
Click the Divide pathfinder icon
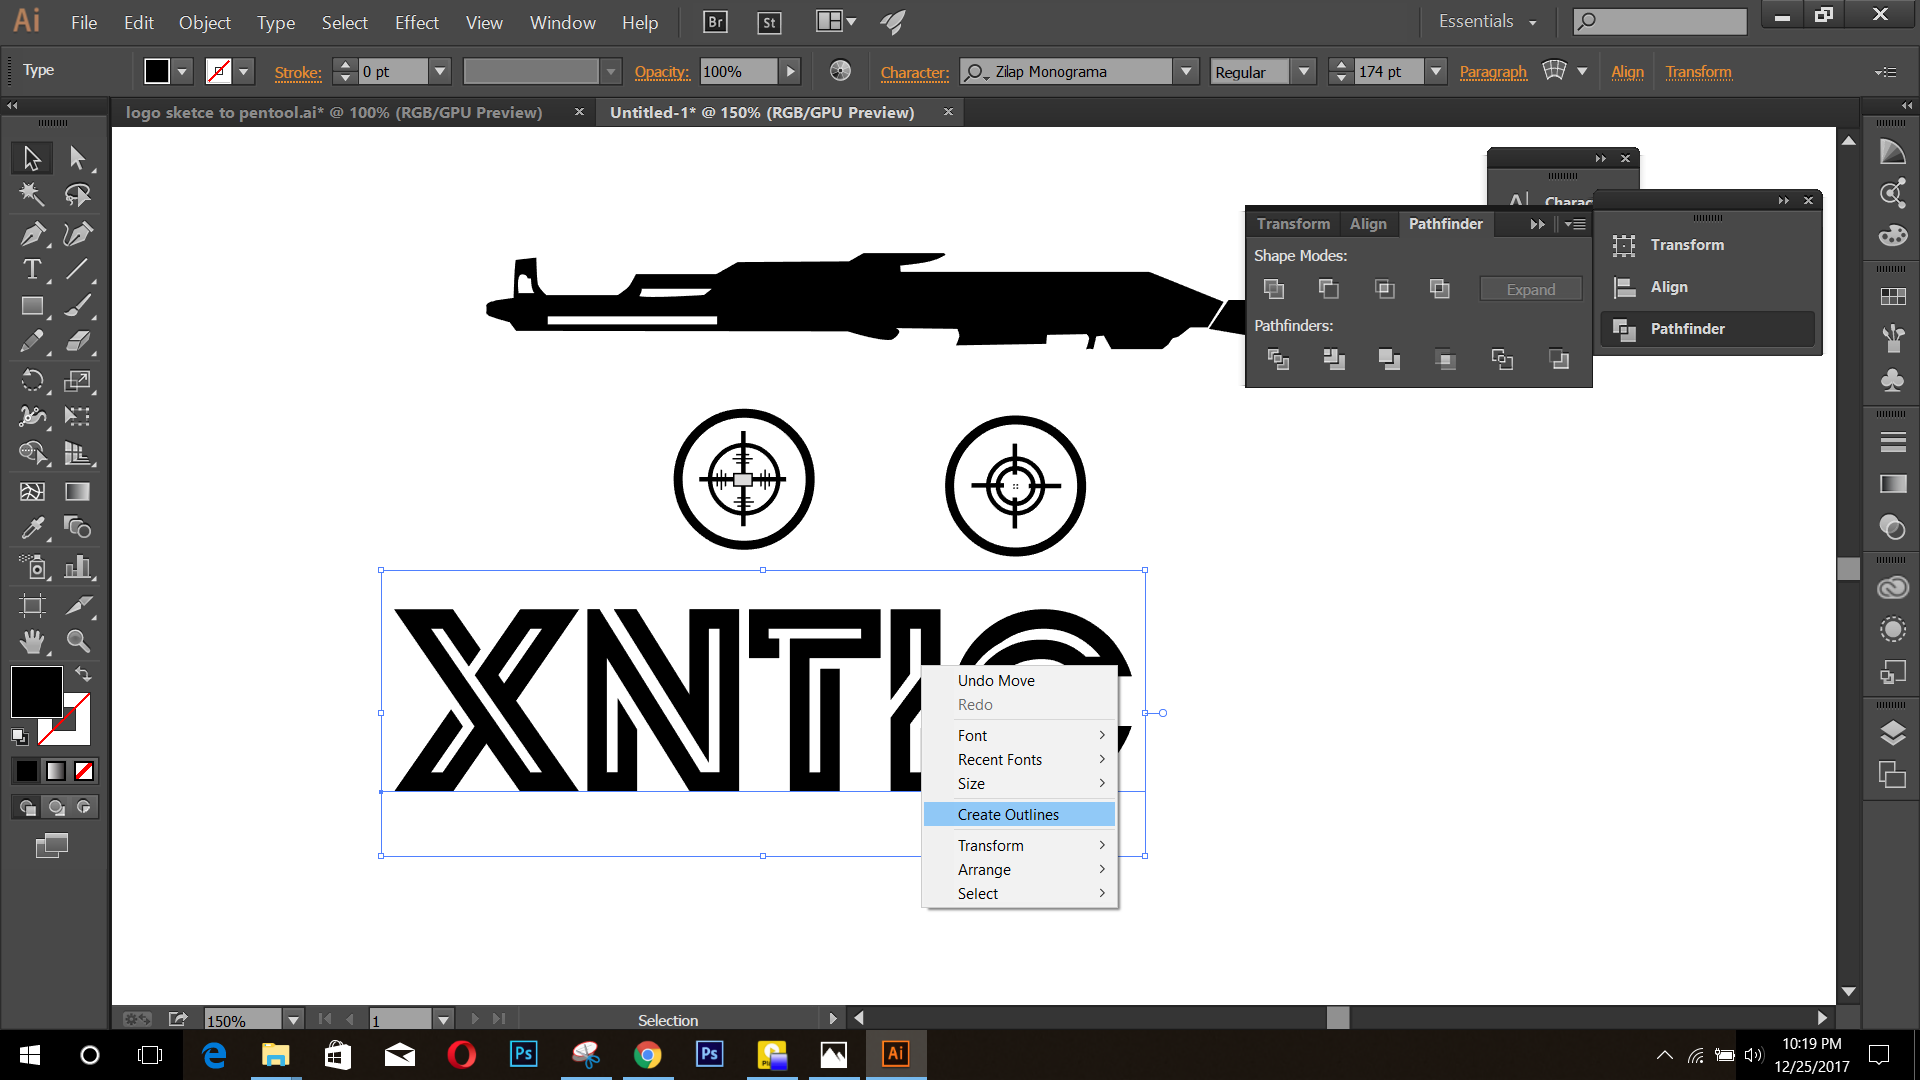click(1278, 359)
